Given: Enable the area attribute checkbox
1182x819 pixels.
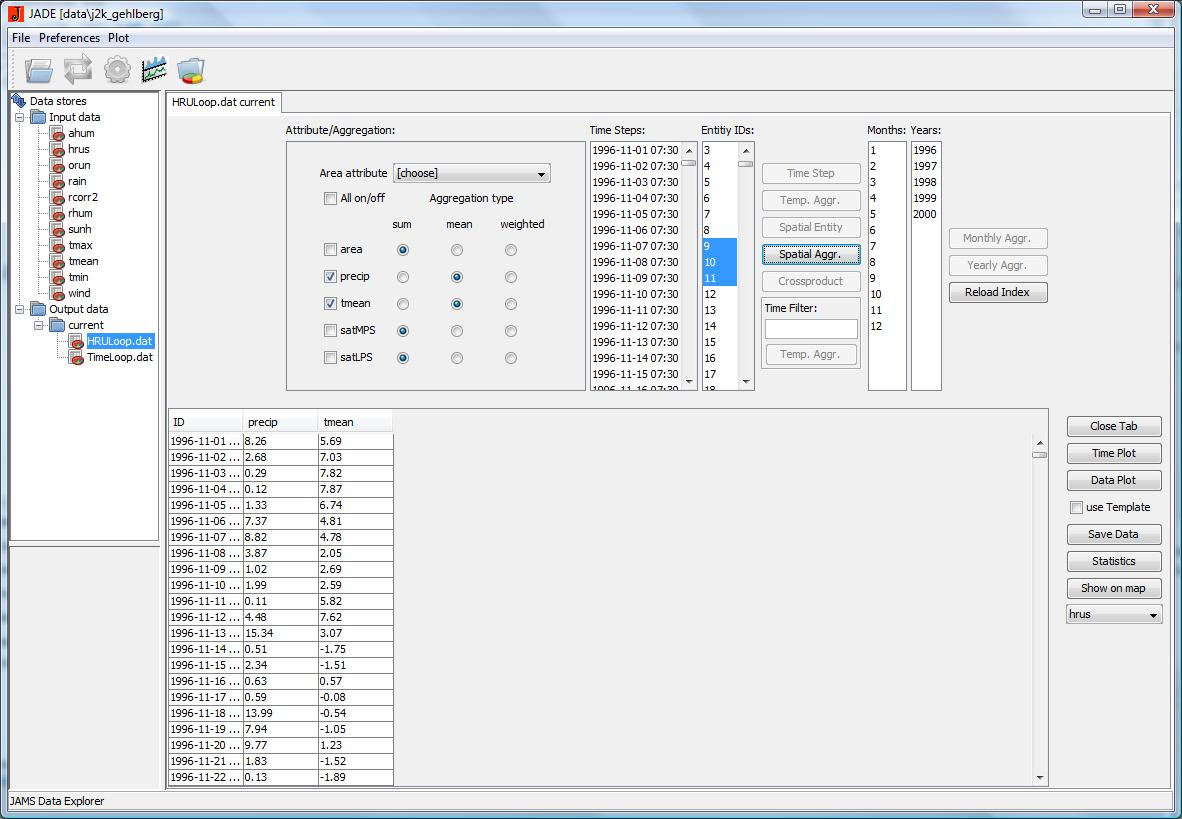Looking at the screenshot, I should [330, 250].
